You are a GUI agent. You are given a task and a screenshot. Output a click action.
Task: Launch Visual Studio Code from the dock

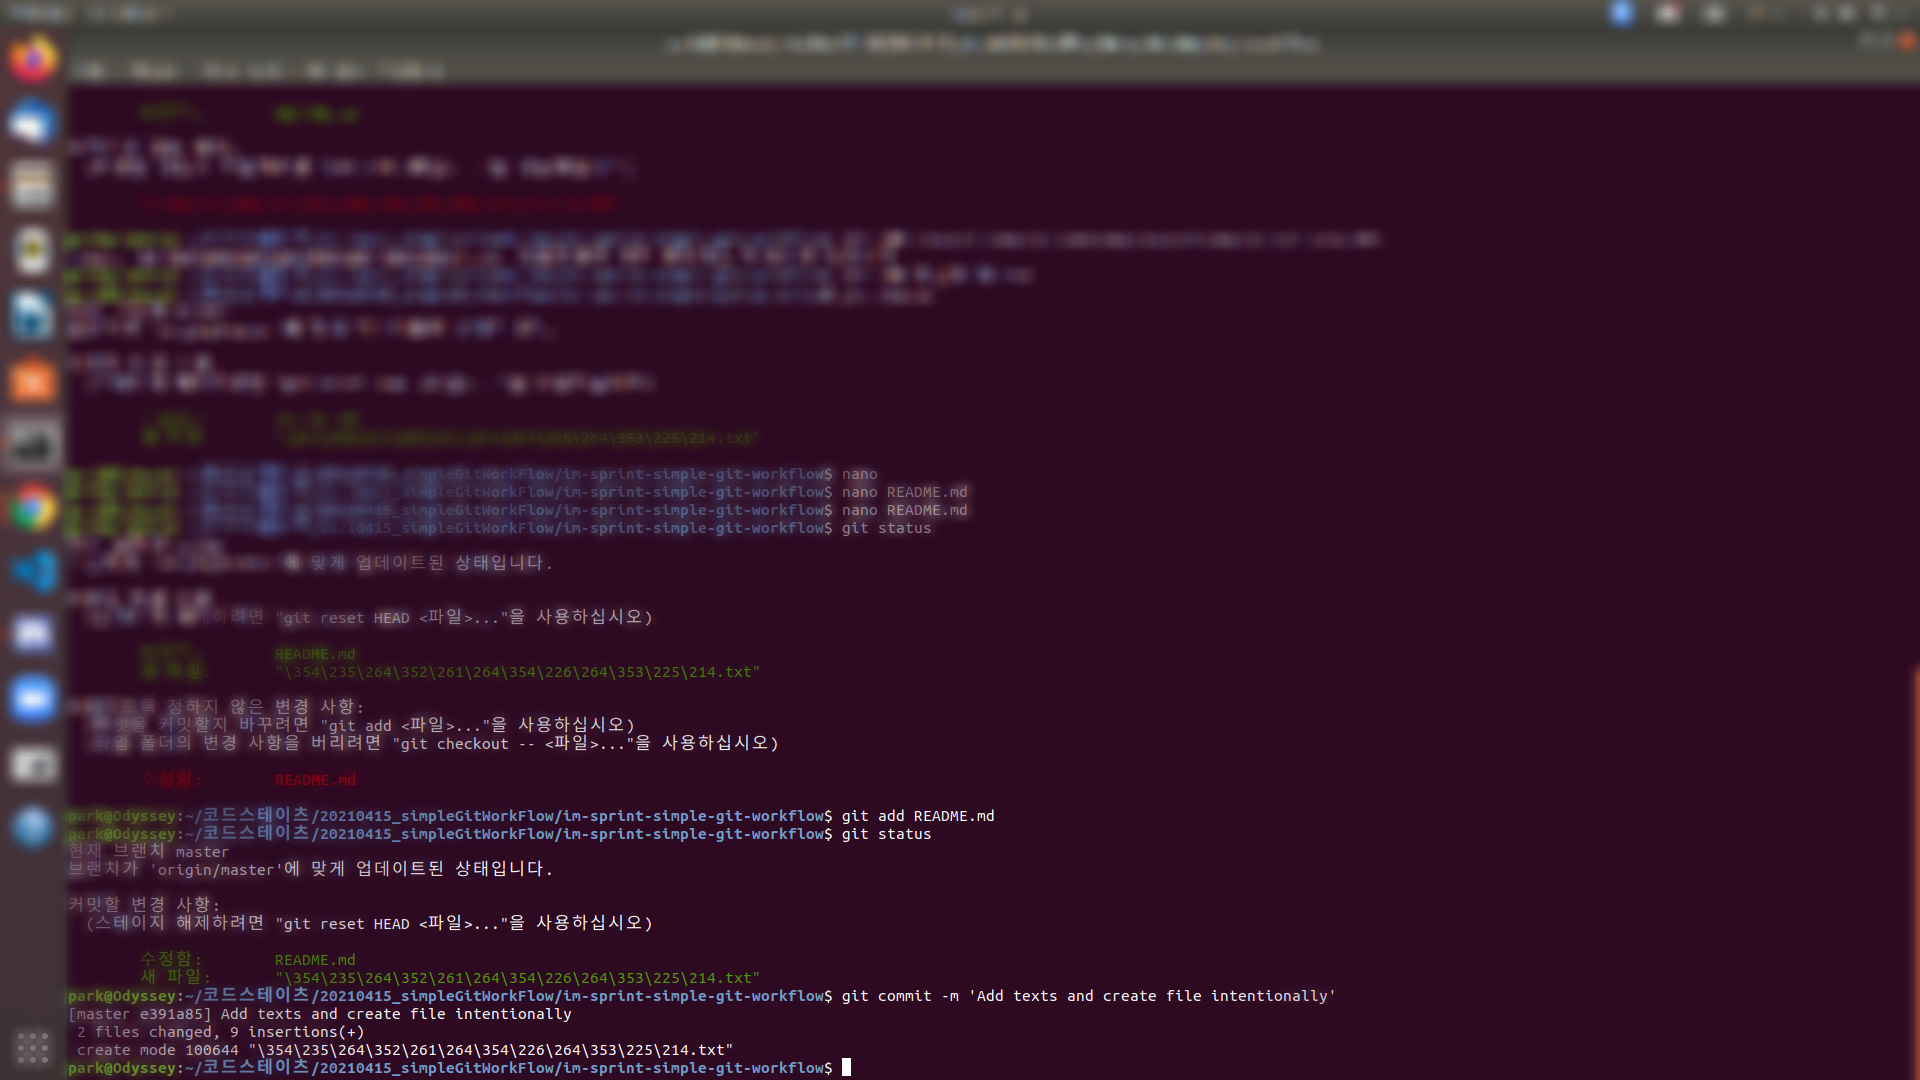(32, 572)
